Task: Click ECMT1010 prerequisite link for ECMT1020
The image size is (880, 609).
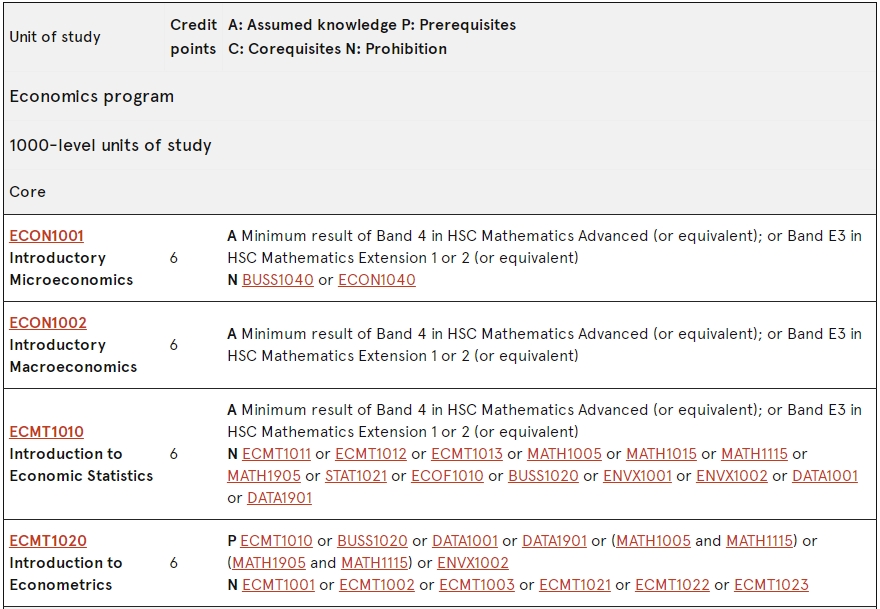Action: (x=276, y=541)
